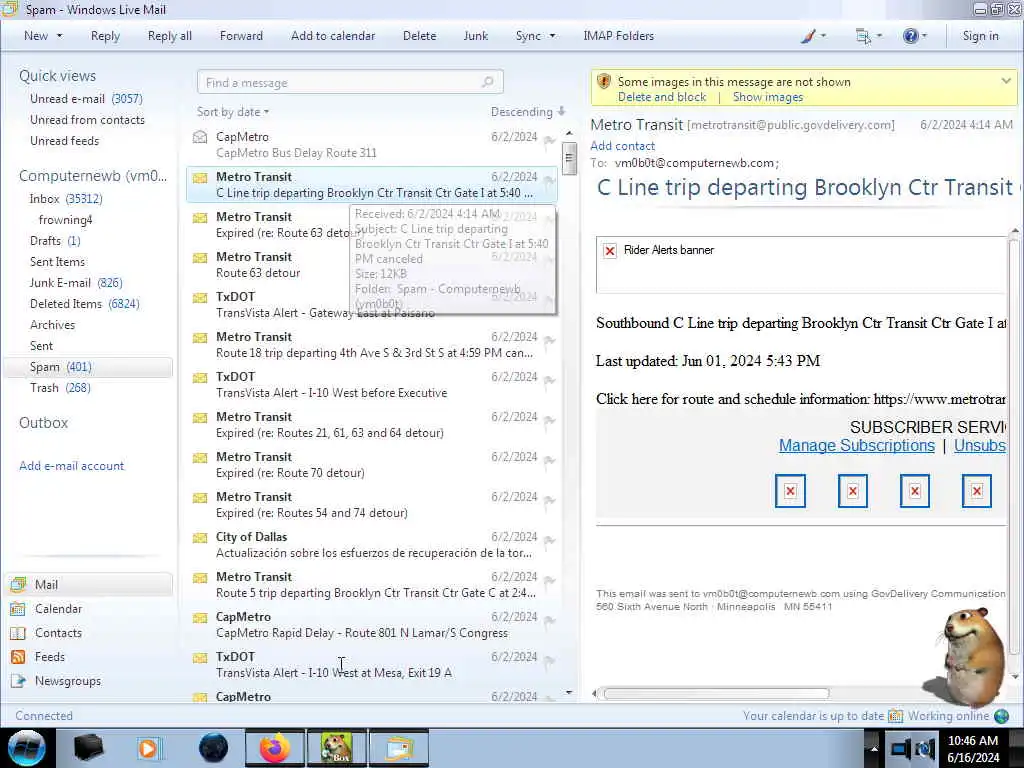Click the Reply toolbar button
Viewport: 1024px width, 768px height.
point(105,36)
